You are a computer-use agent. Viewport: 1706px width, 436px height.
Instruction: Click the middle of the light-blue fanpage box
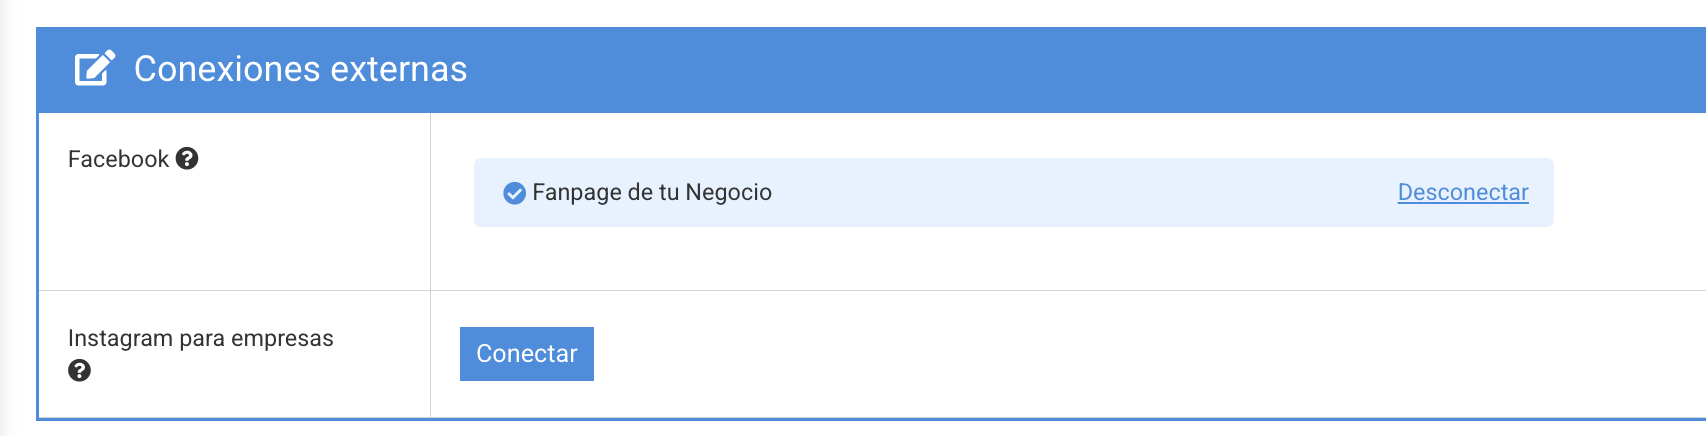[x=1013, y=192]
